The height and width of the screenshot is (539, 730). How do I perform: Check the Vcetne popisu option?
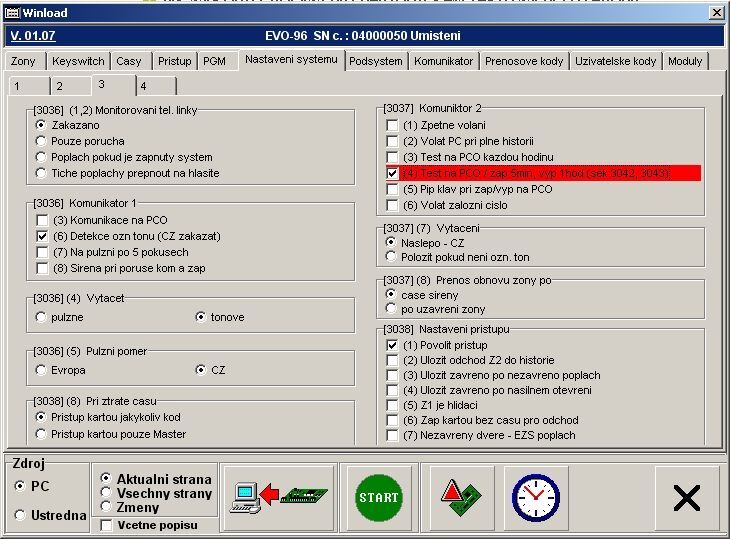point(106,525)
